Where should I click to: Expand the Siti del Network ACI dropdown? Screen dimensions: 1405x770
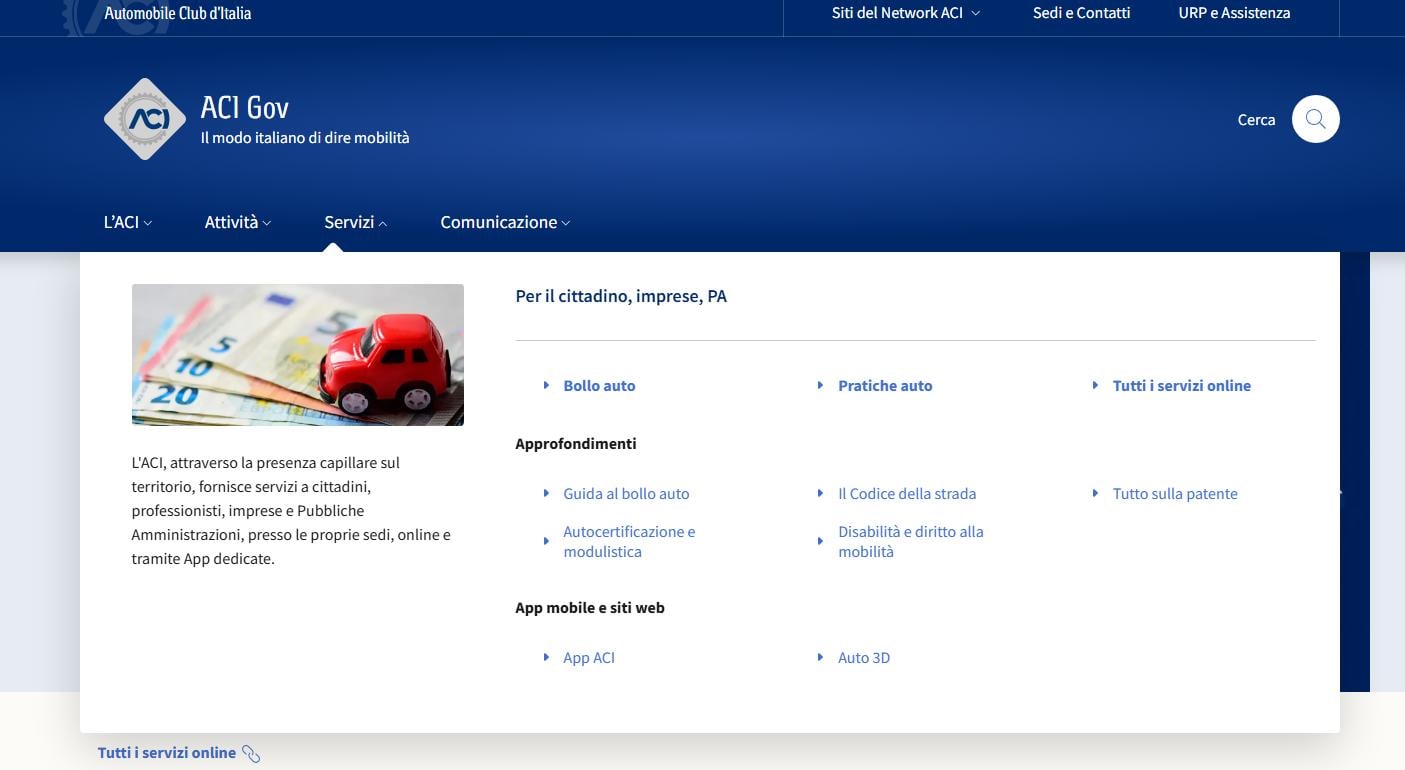coord(905,13)
